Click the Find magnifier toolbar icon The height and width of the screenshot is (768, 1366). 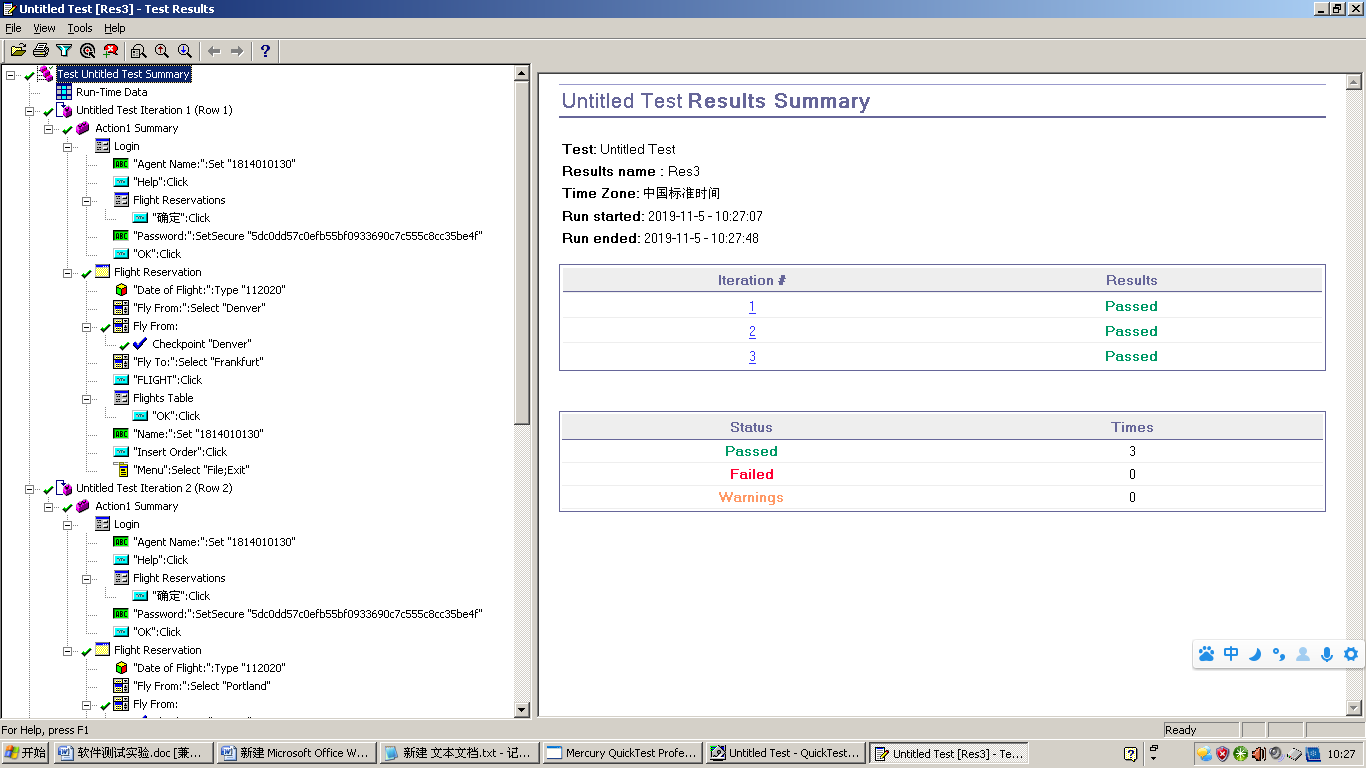pos(138,51)
